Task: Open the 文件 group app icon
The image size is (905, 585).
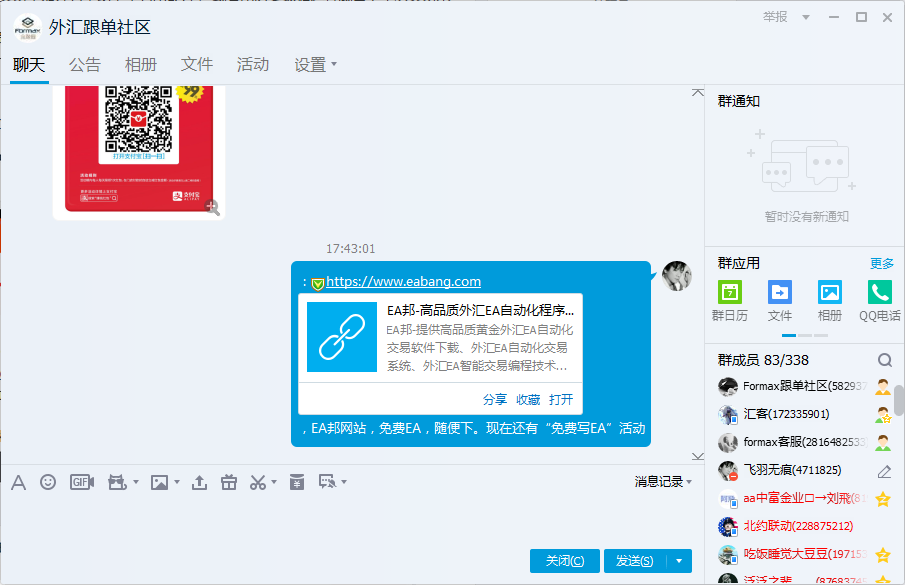Action: [x=780, y=301]
